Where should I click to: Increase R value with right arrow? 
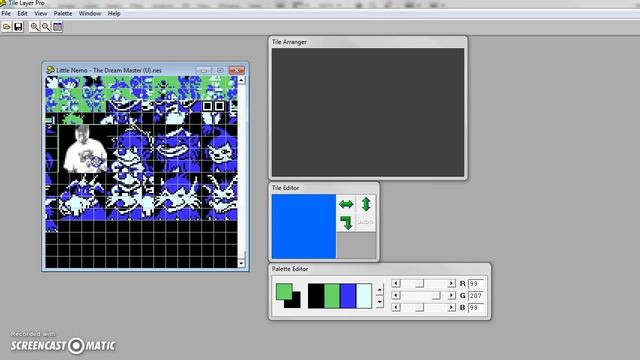pyautogui.click(x=451, y=283)
